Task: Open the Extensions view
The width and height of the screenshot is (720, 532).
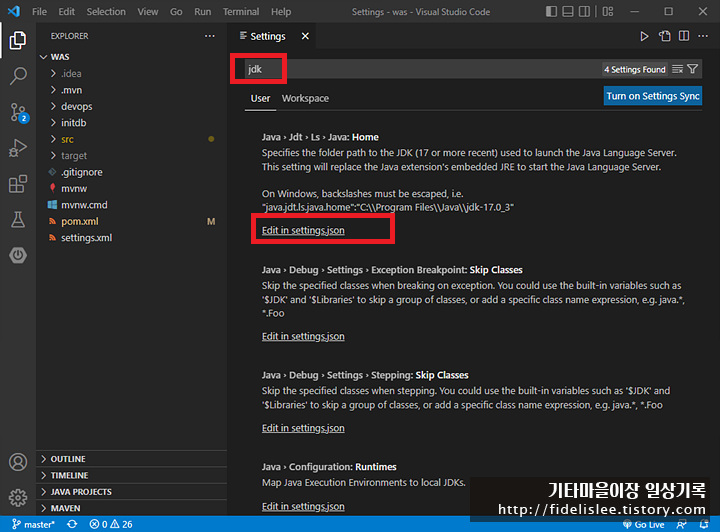Action: (x=18, y=184)
